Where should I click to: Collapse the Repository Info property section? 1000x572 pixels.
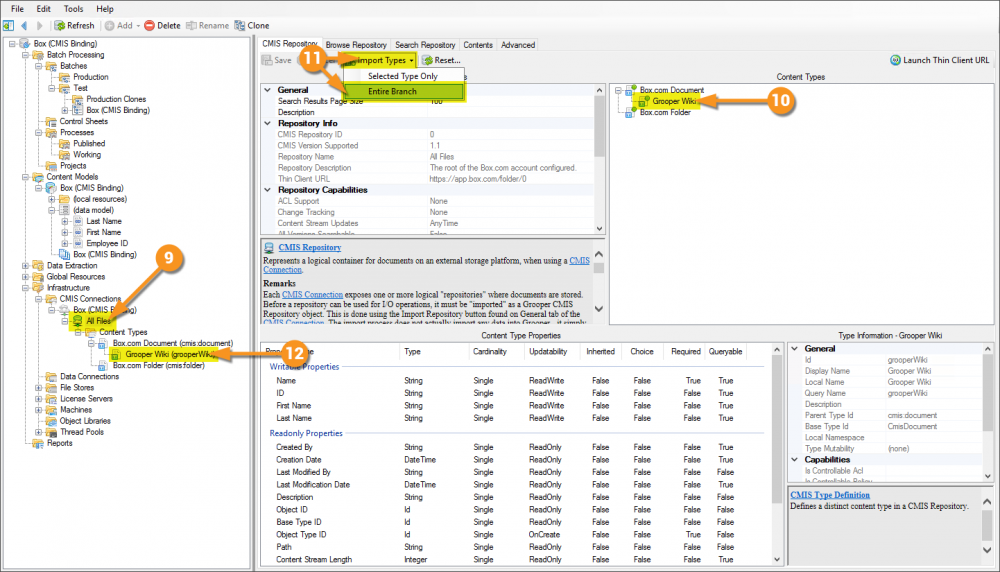pos(267,123)
